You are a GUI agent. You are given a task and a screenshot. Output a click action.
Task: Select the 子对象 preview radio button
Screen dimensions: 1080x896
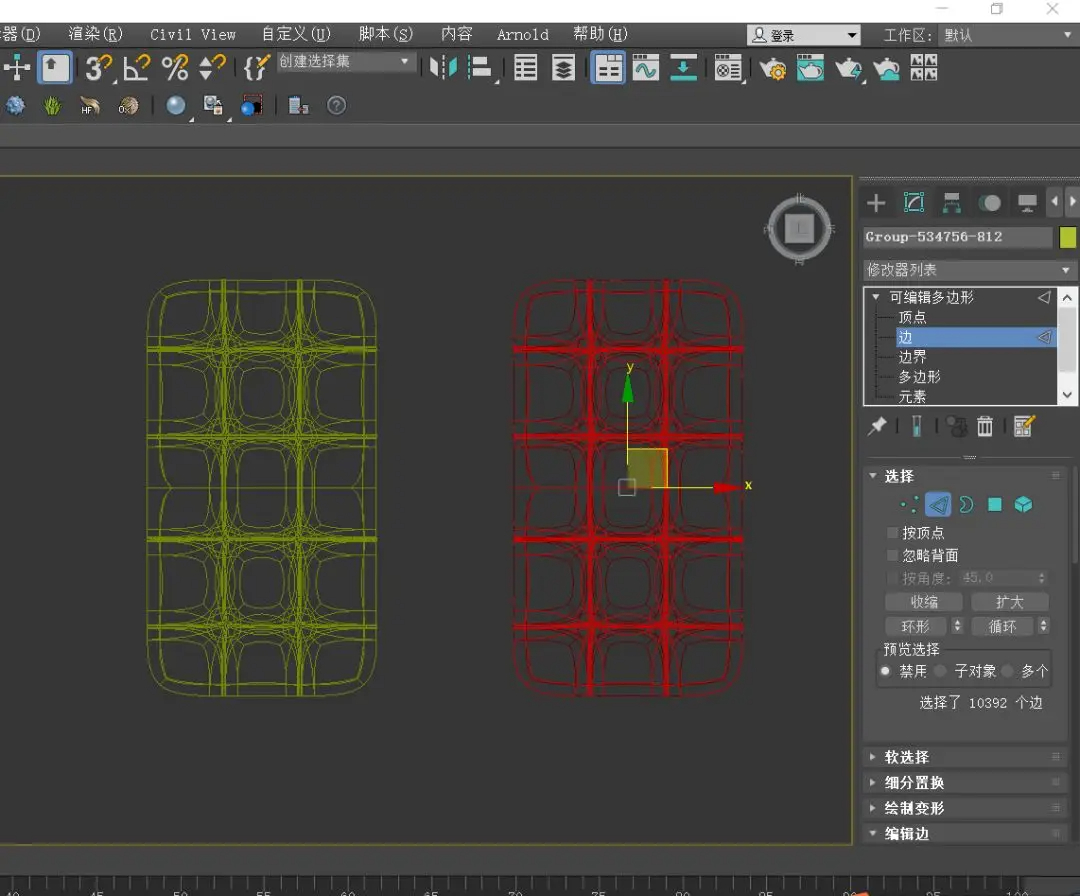pos(940,672)
